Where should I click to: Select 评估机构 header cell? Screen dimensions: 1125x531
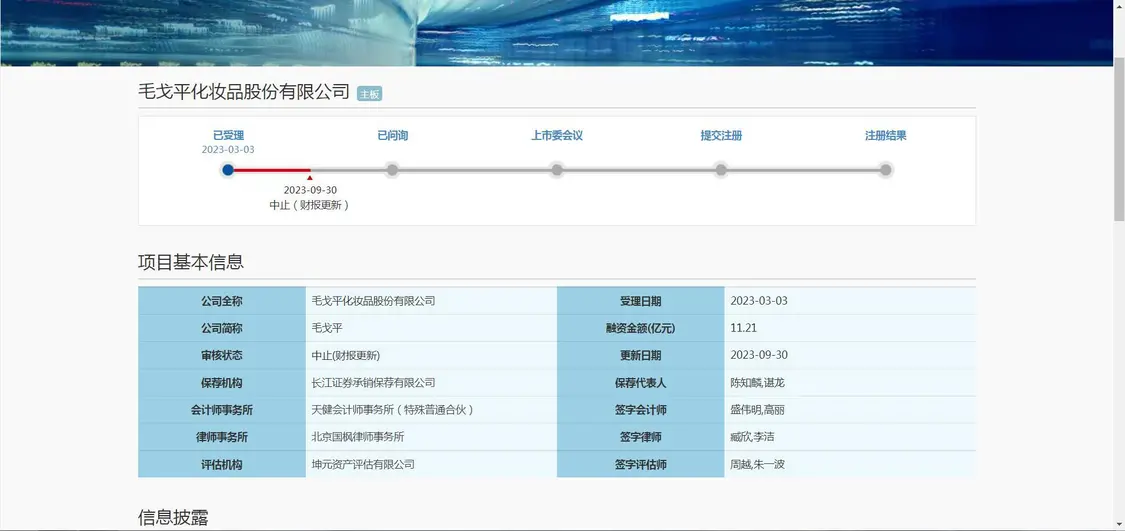[222, 464]
